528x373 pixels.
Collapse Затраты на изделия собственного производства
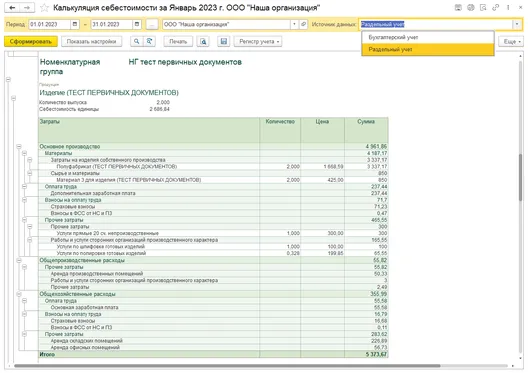click(x=30, y=160)
